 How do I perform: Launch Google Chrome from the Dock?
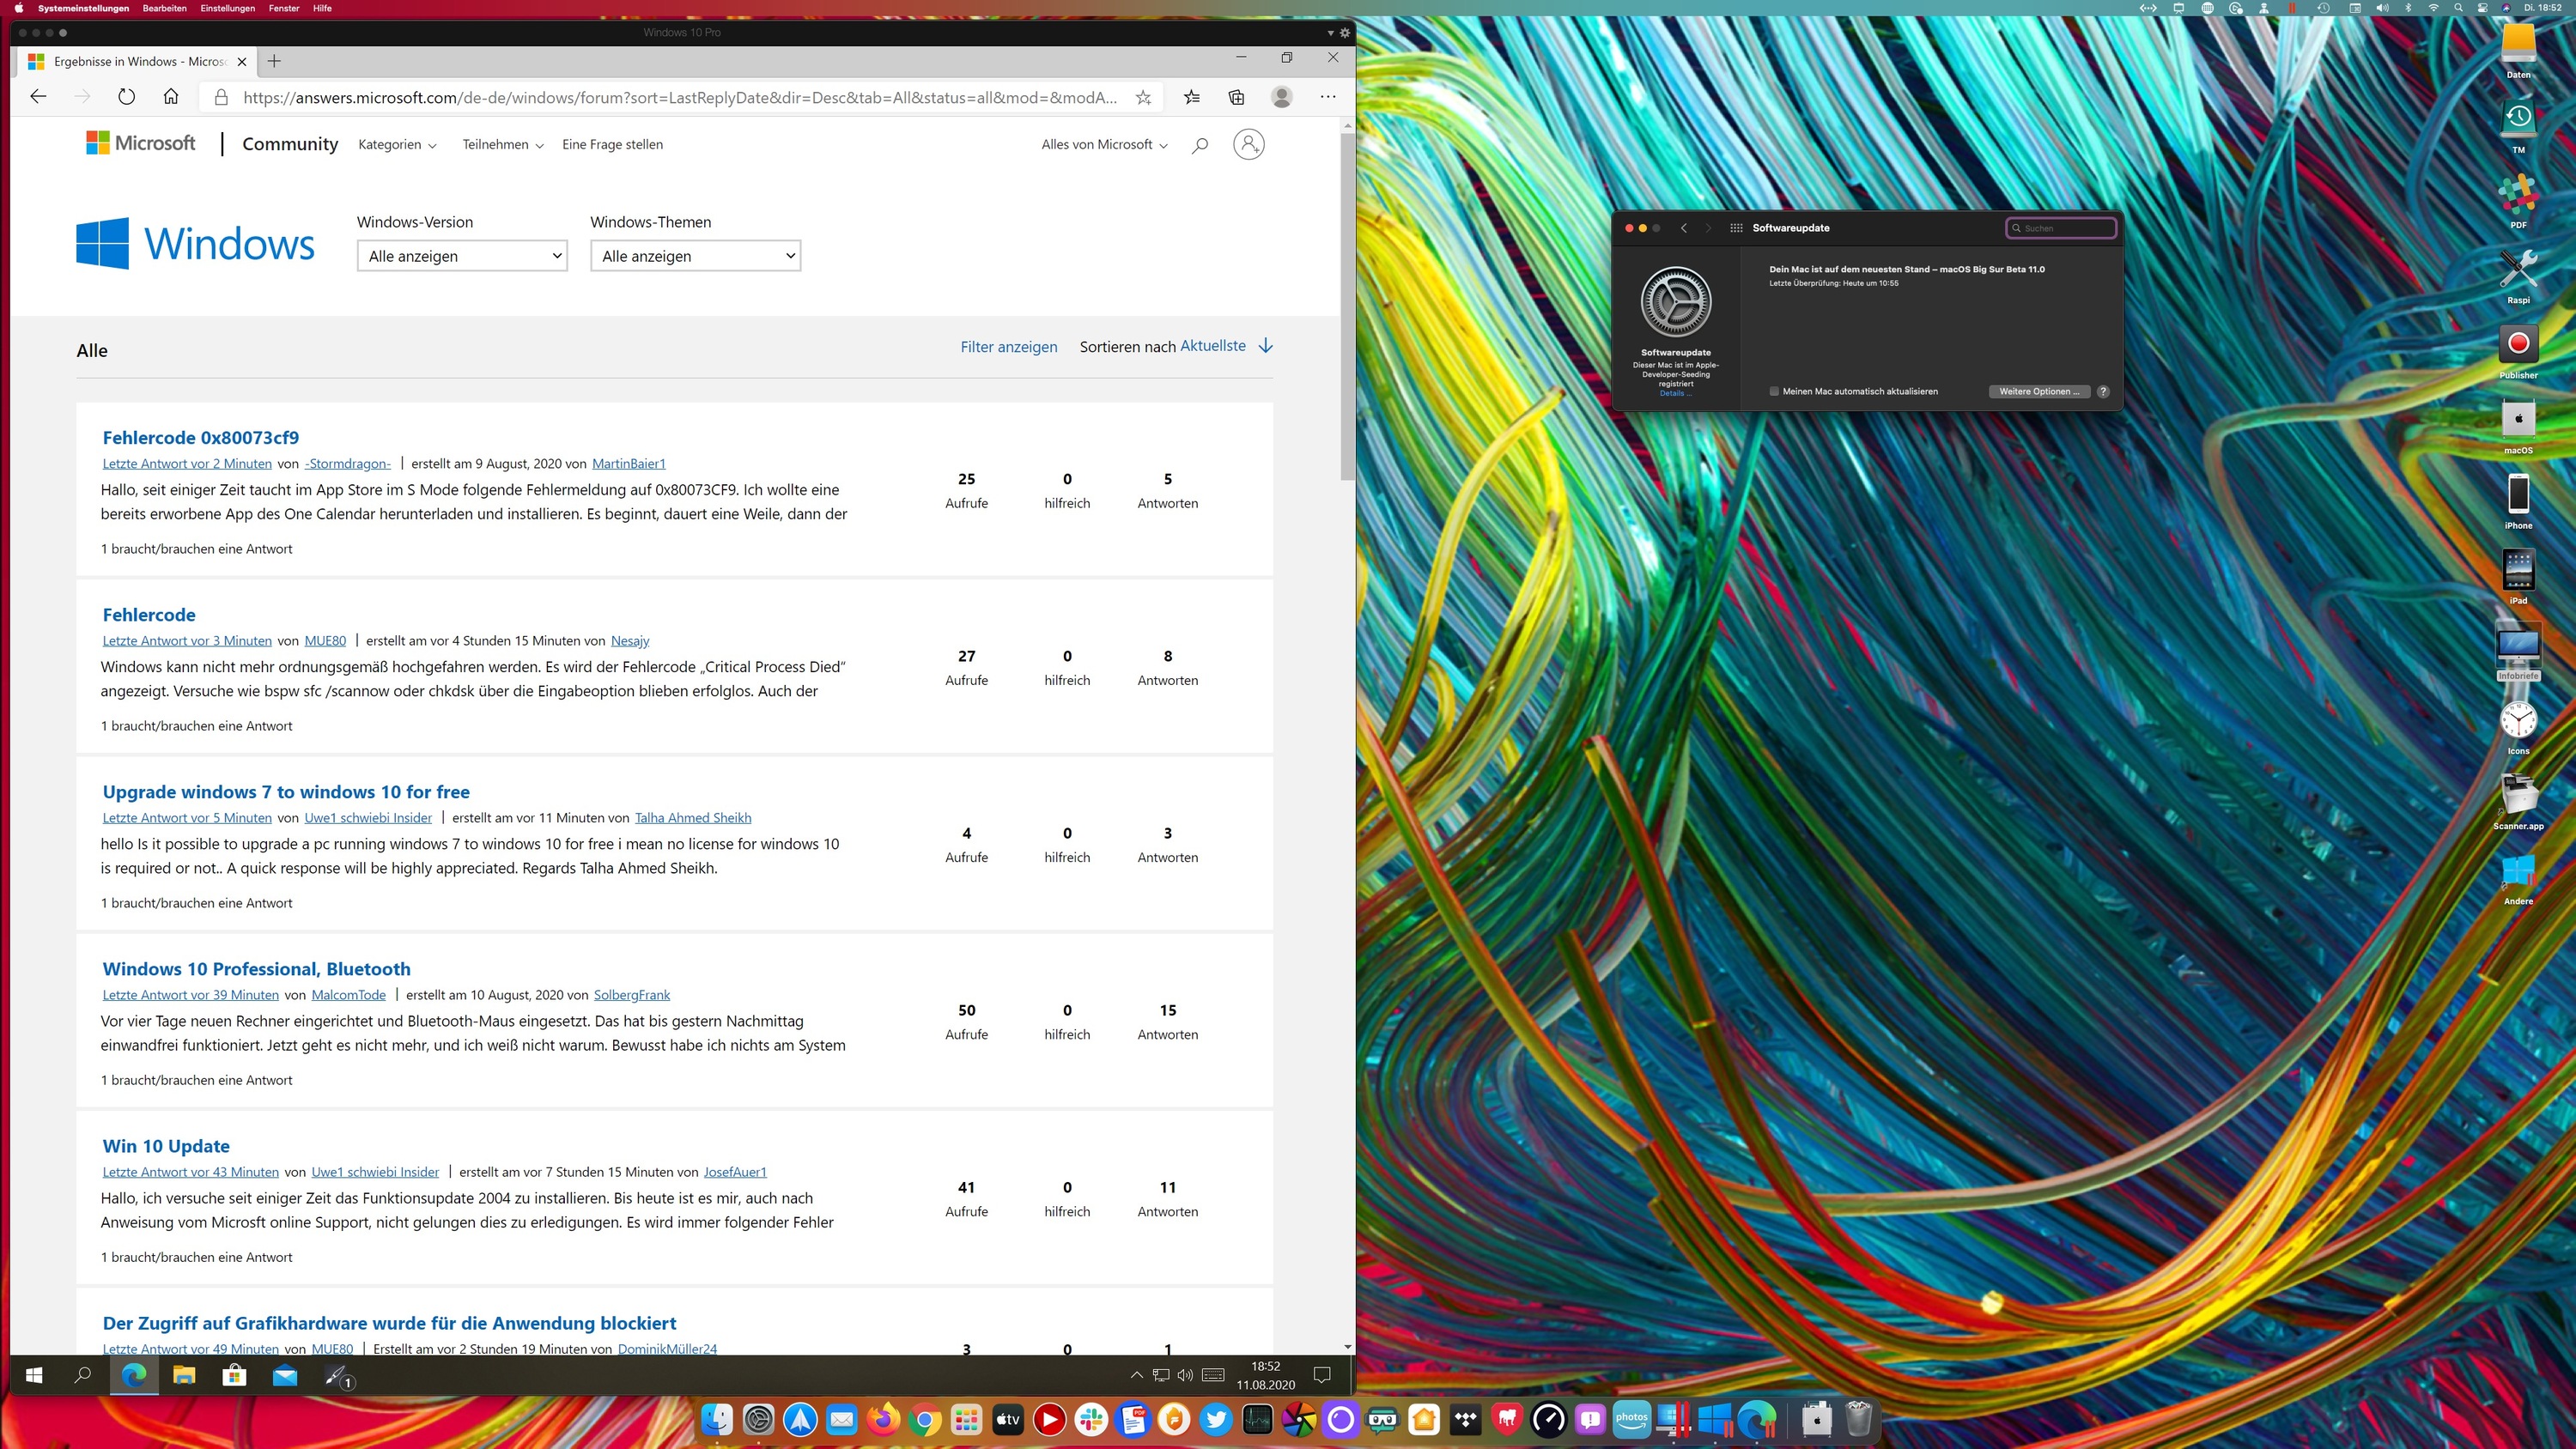click(x=925, y=1419)
